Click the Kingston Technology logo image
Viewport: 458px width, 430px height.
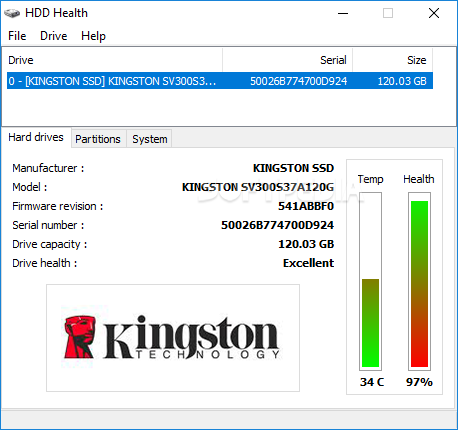173,338
